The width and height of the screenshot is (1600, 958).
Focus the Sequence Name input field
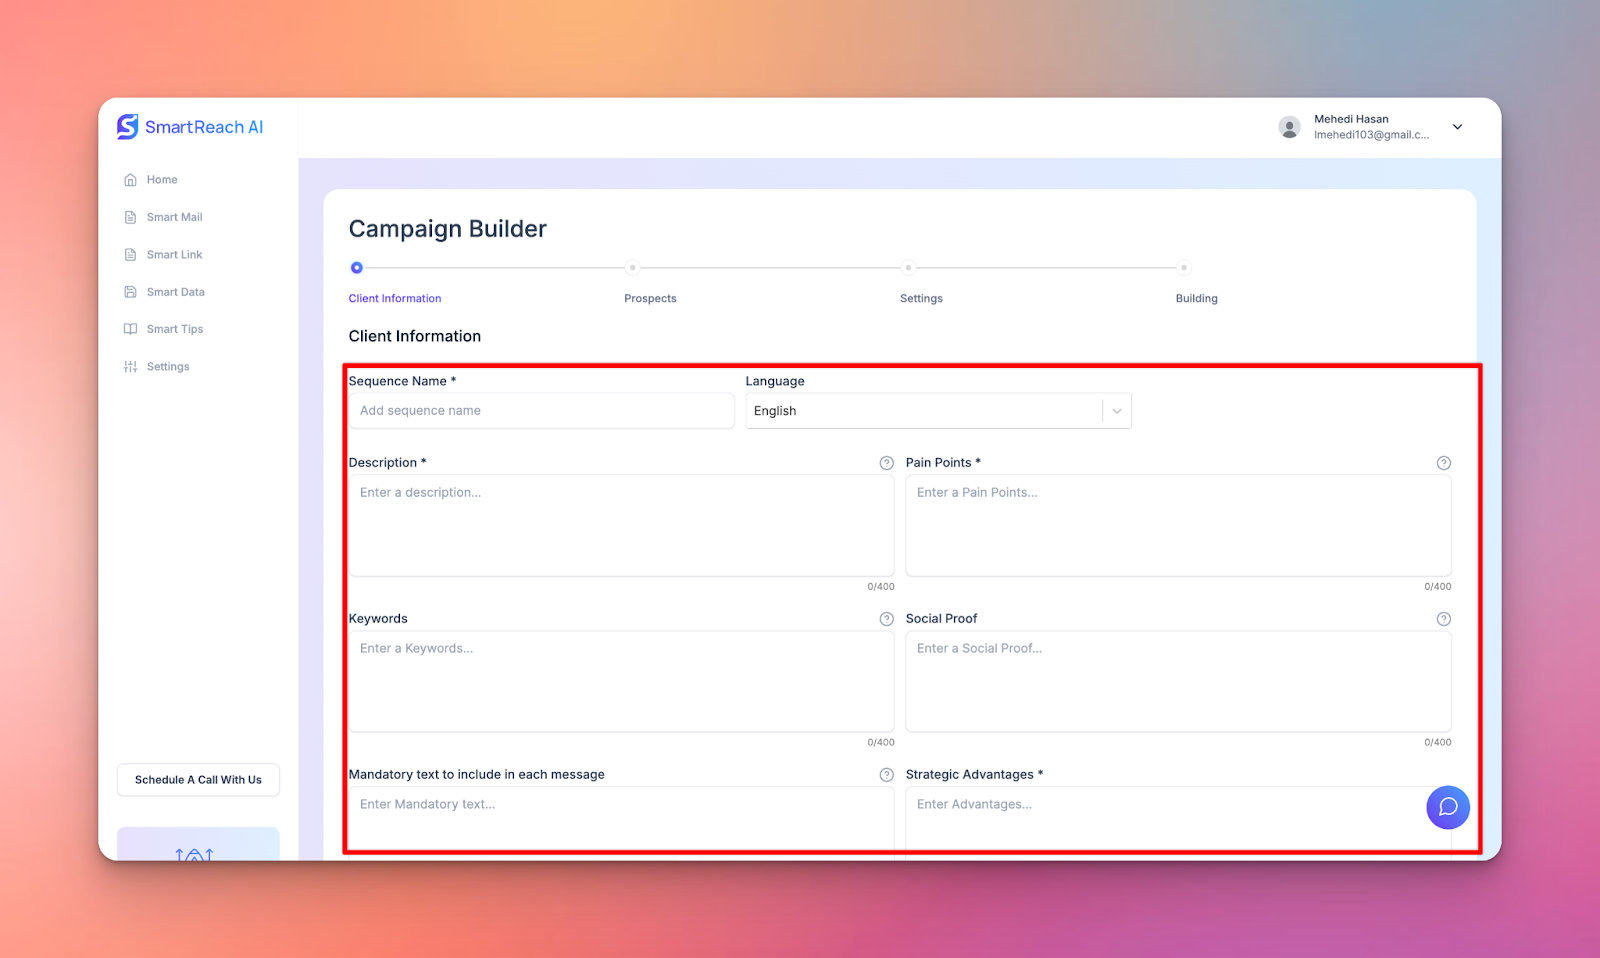541,411
